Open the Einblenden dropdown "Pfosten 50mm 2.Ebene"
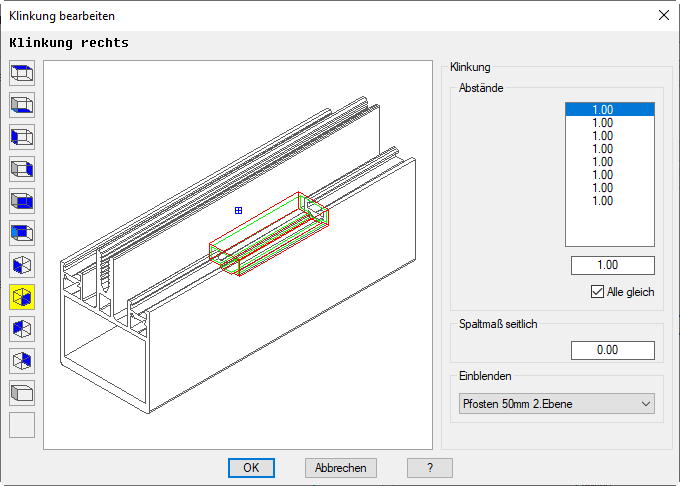 (557, 404)
